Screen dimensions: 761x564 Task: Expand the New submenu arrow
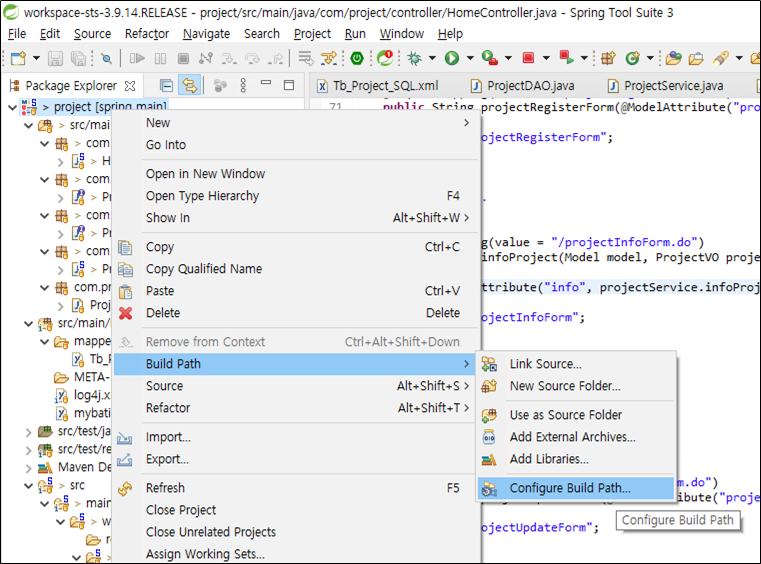click(466, 123)
